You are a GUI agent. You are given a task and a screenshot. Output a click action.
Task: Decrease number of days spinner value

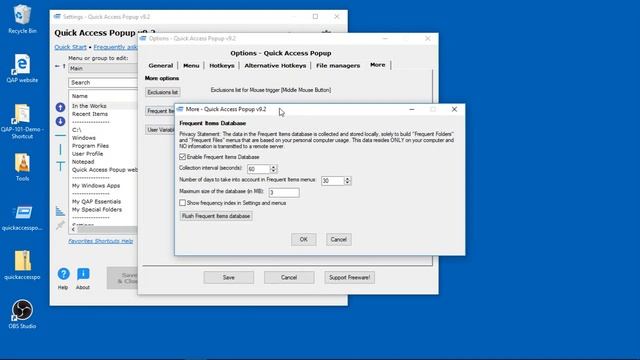point(347,182)
